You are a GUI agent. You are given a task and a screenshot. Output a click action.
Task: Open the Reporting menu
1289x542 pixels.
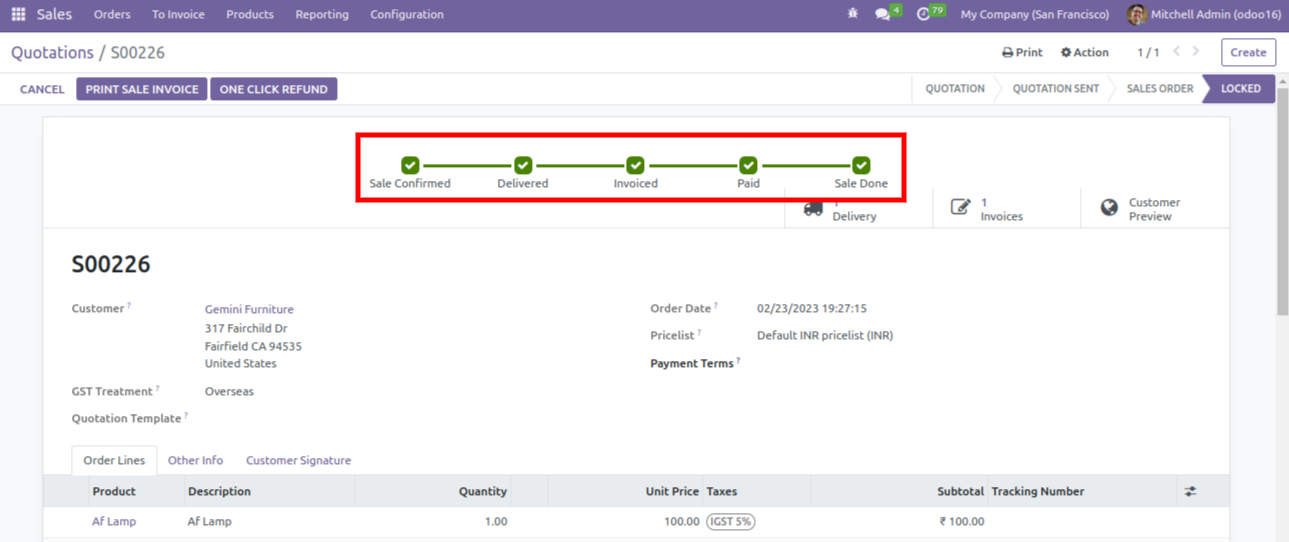tap(322, 15)
